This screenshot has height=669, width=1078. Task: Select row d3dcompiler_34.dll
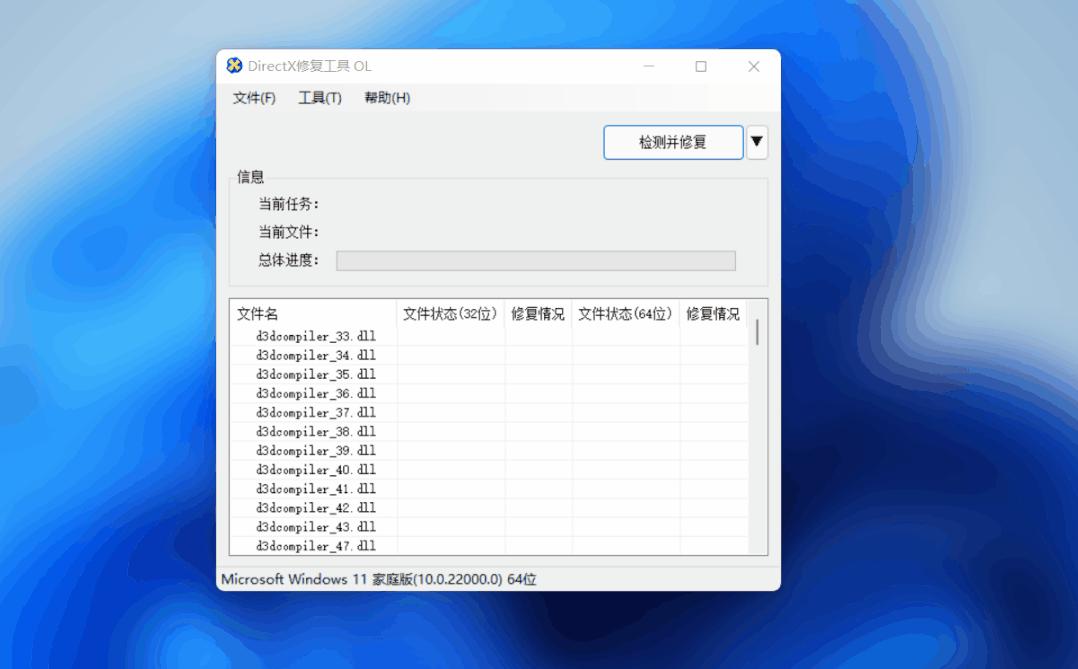488,355
